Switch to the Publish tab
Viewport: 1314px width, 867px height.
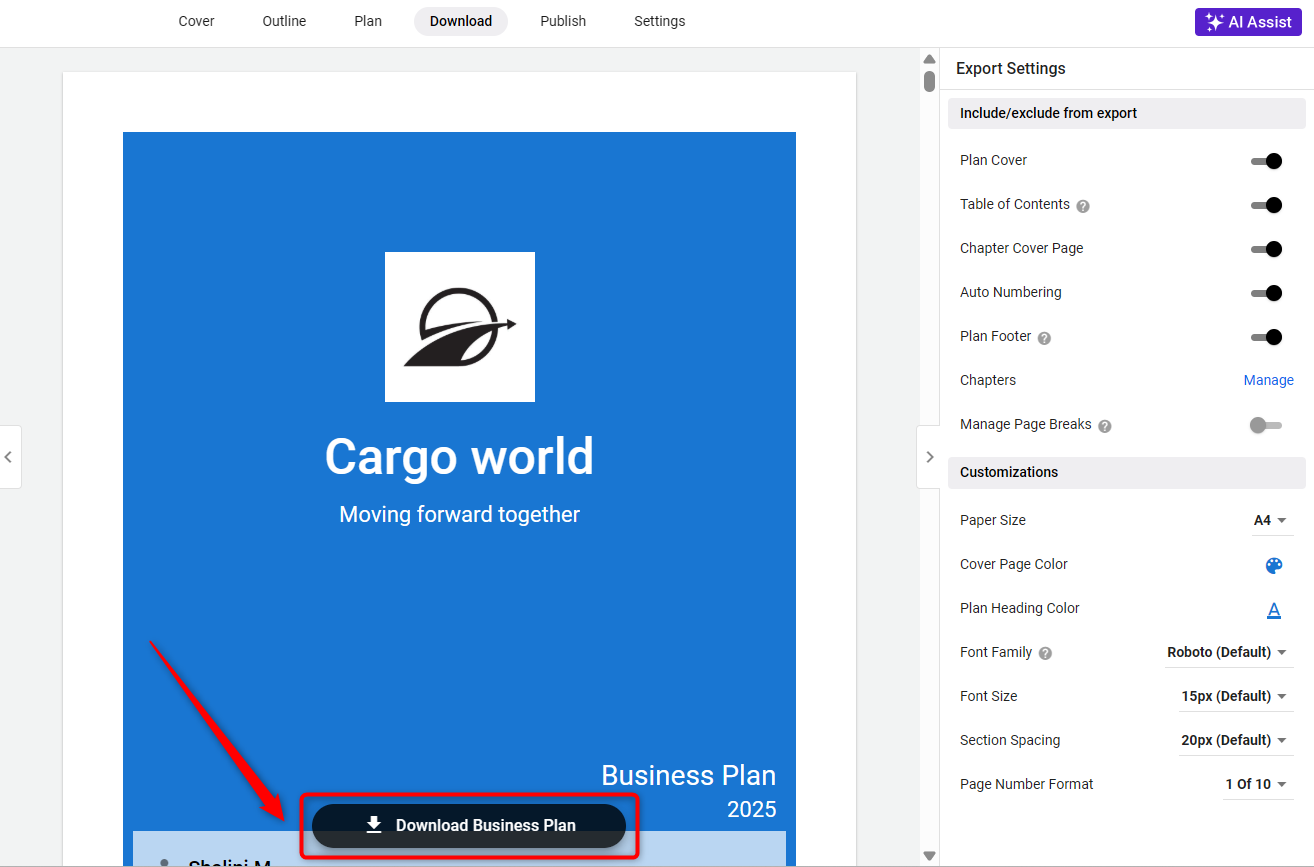tap(563, 21)
